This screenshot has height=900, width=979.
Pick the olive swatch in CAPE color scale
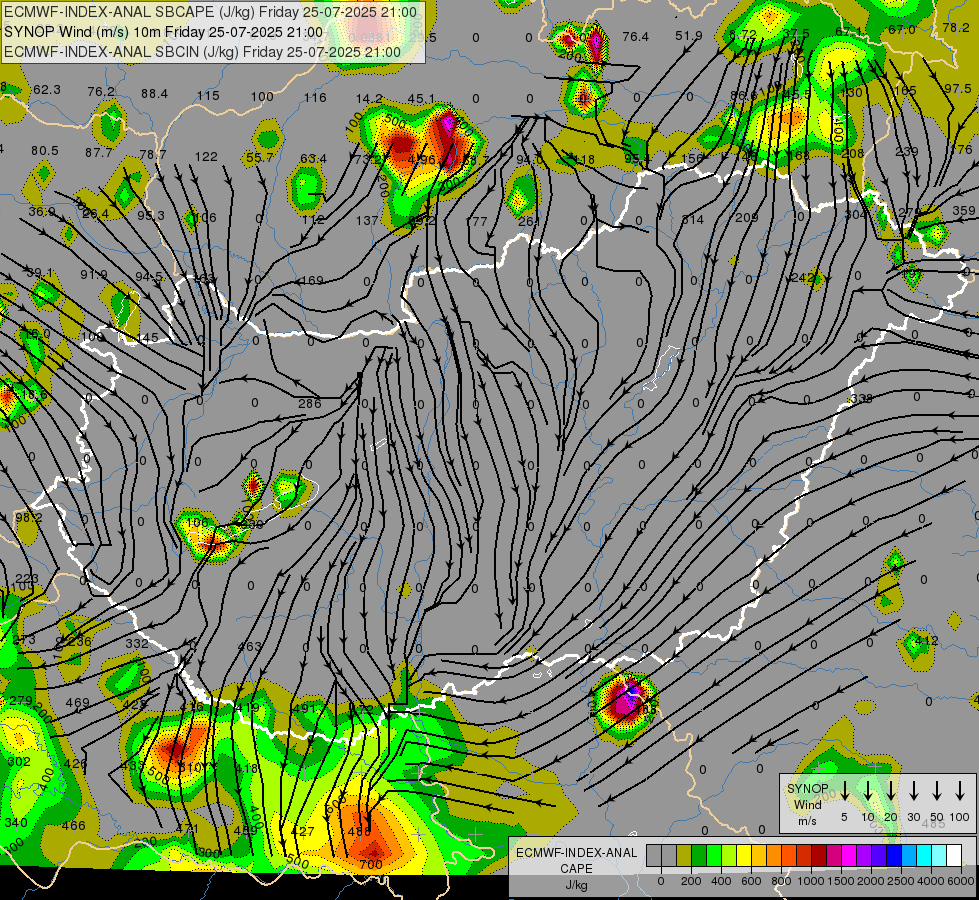pyautogui.click(x=684, y=856)
